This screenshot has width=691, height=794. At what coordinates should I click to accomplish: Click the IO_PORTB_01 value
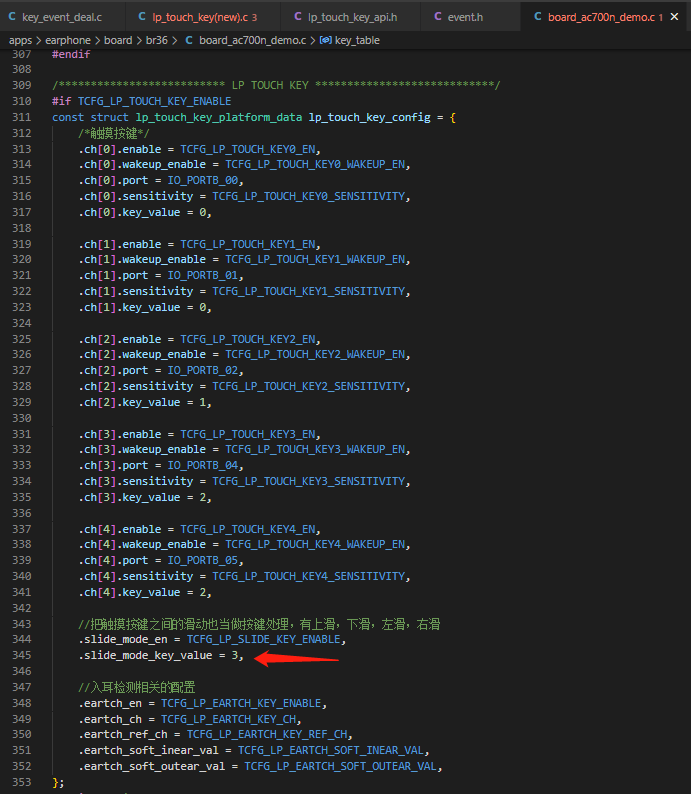click(203, 275)
